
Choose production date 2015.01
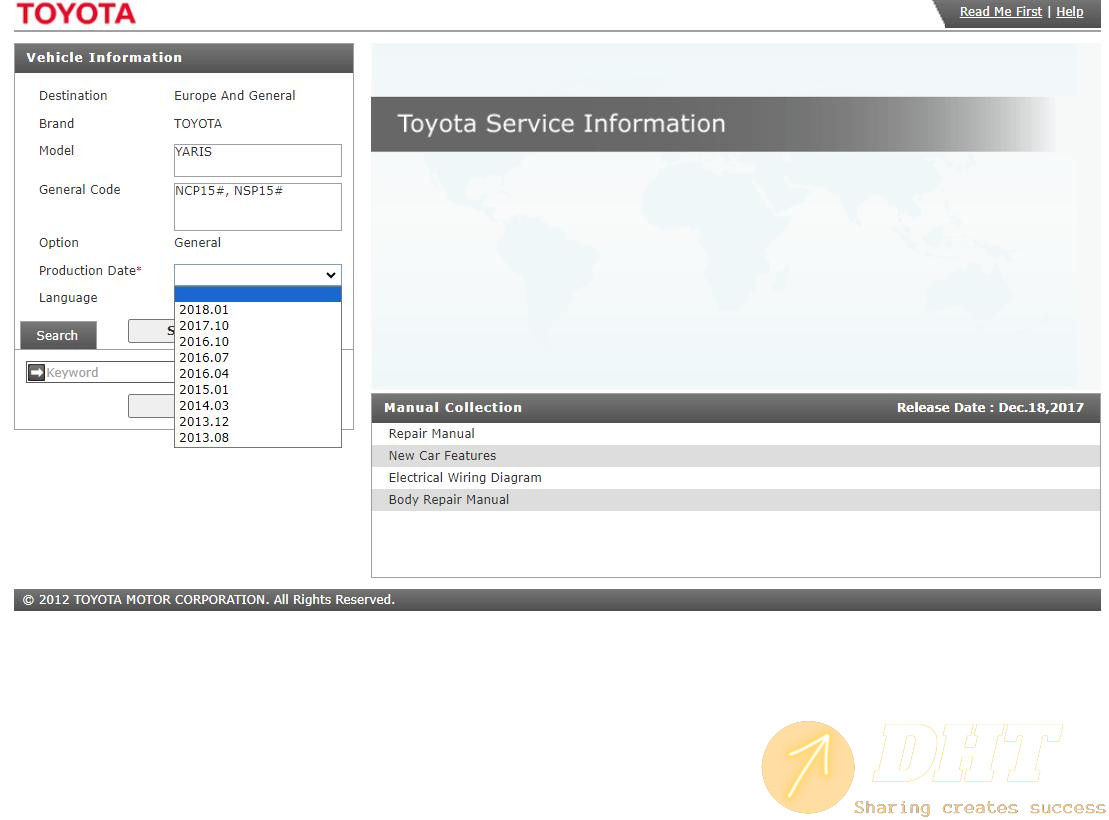pyautogui.click(x=257, y=389)
